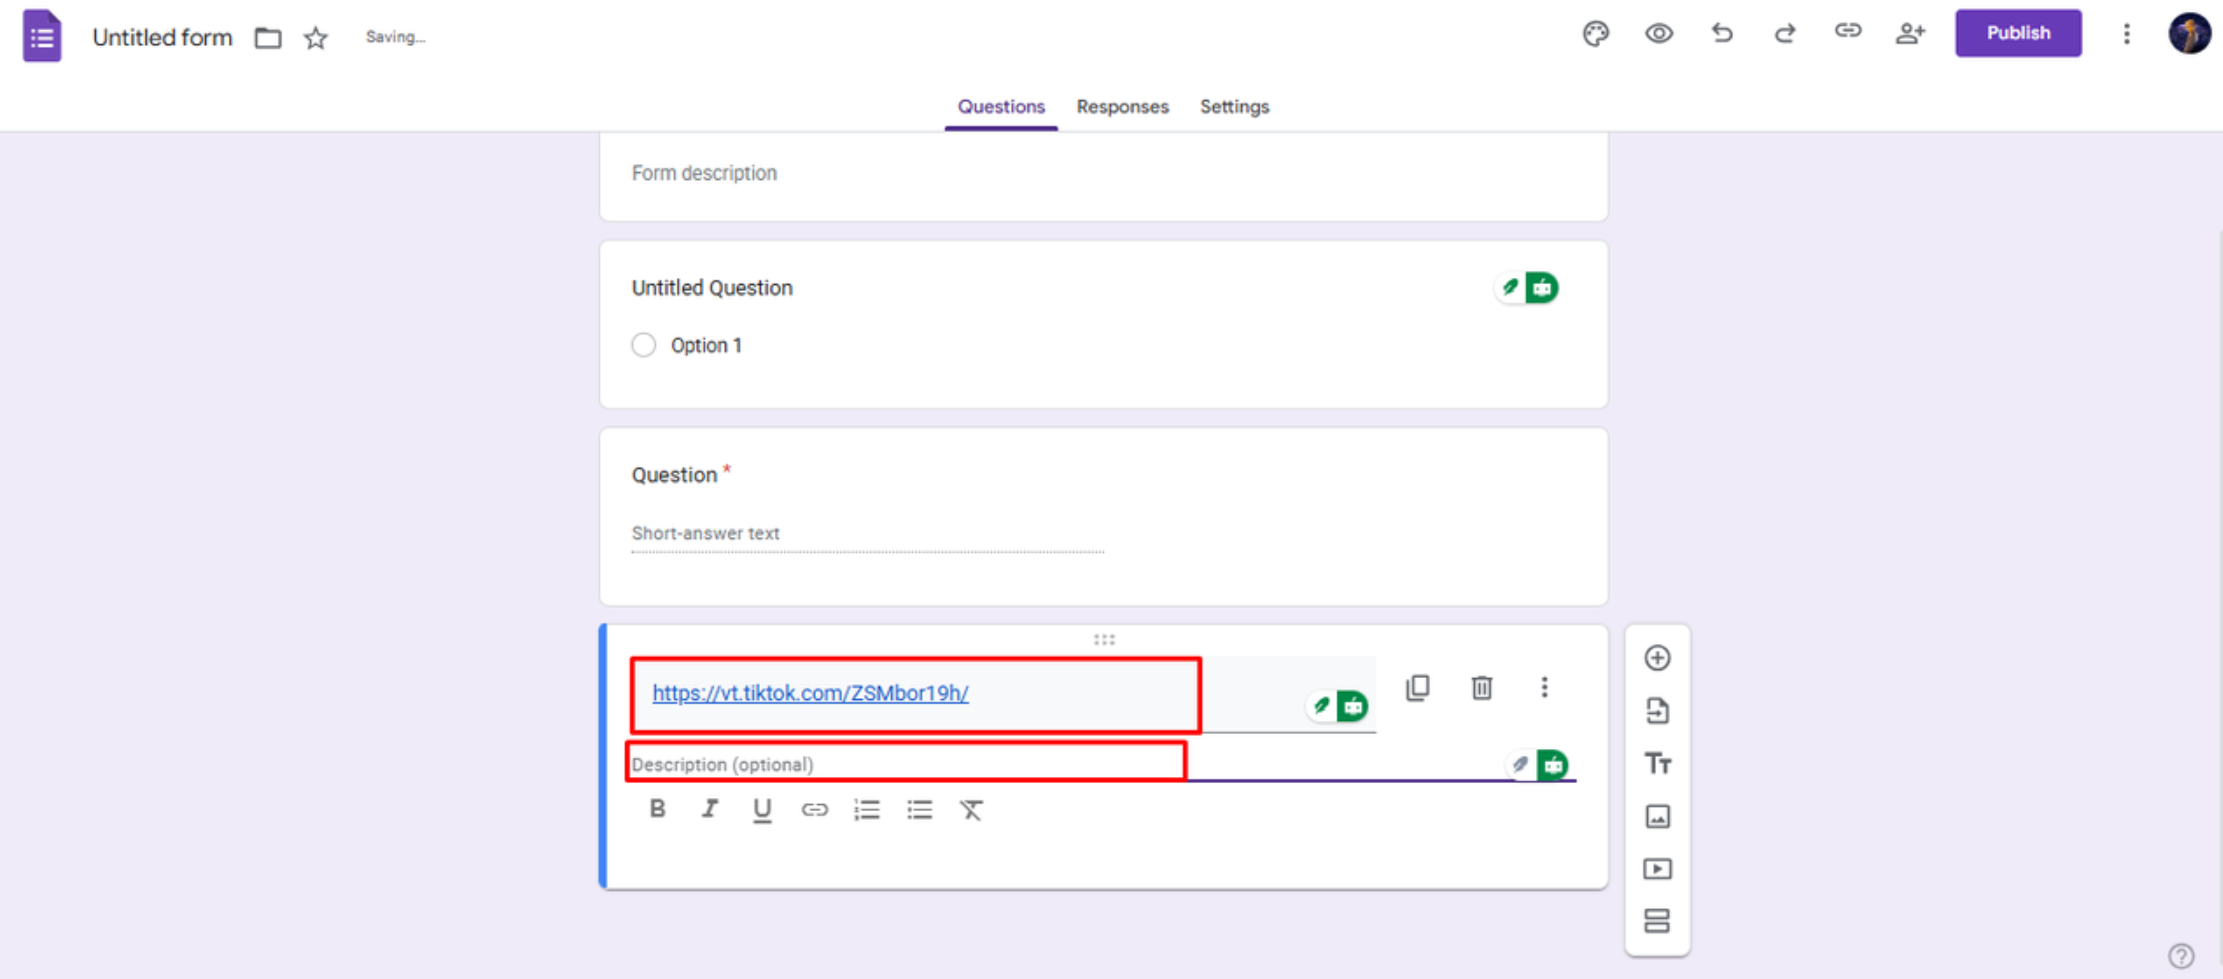
Task: Duplicate the TikTok link question
Action: 1418,688
